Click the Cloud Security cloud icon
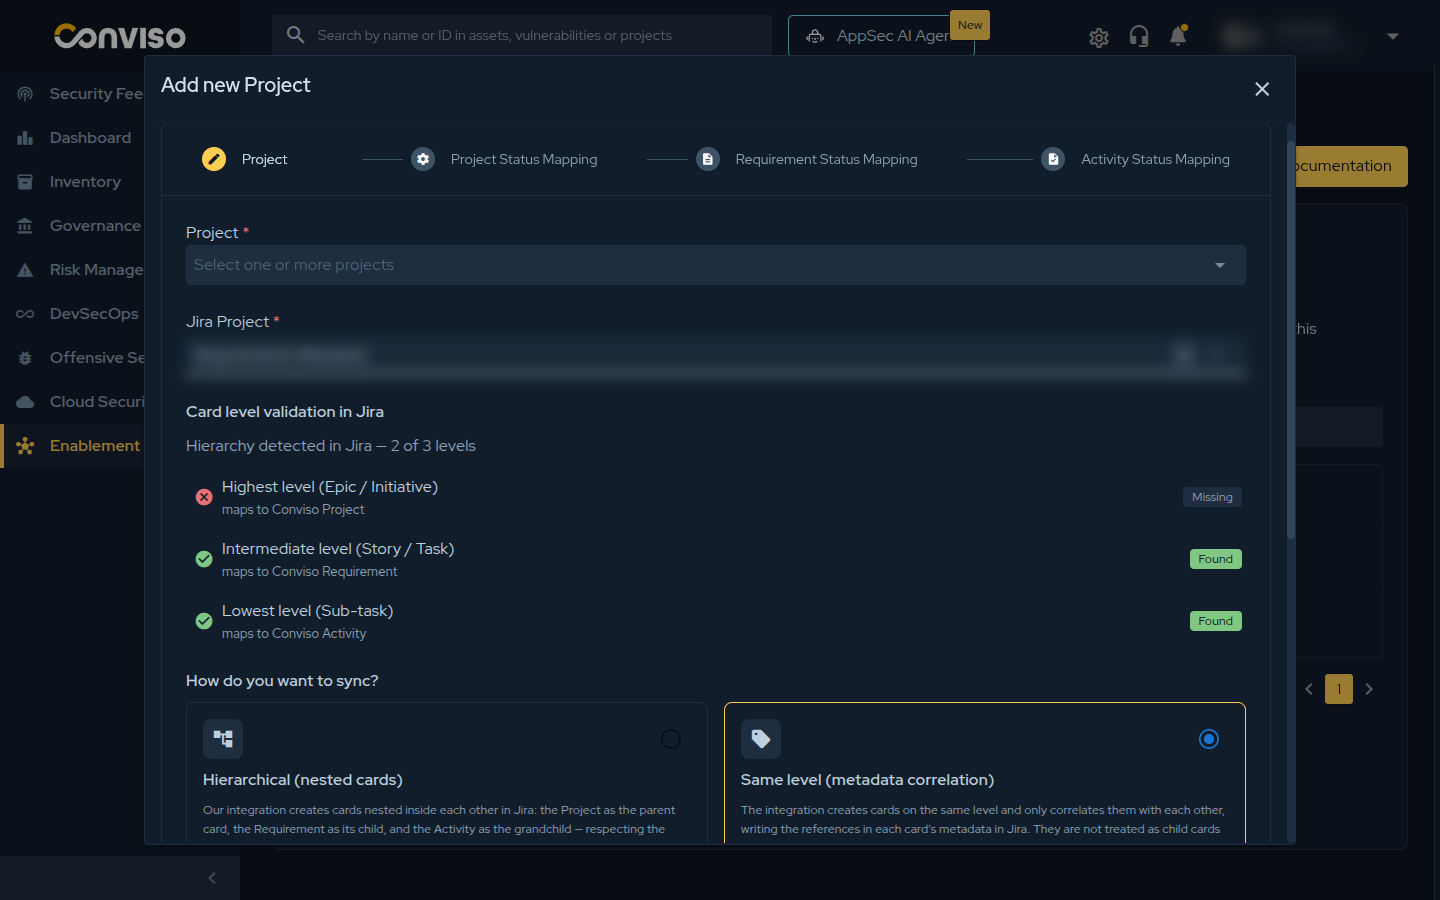 (25, 402)
